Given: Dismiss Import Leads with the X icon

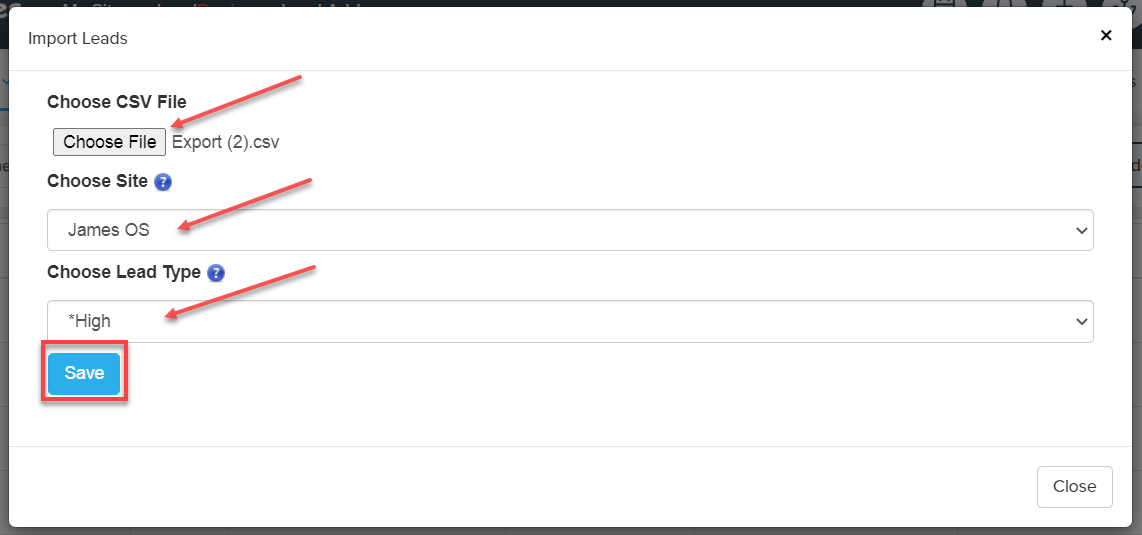Looking at the screenshot, I should coord(1106,36).
